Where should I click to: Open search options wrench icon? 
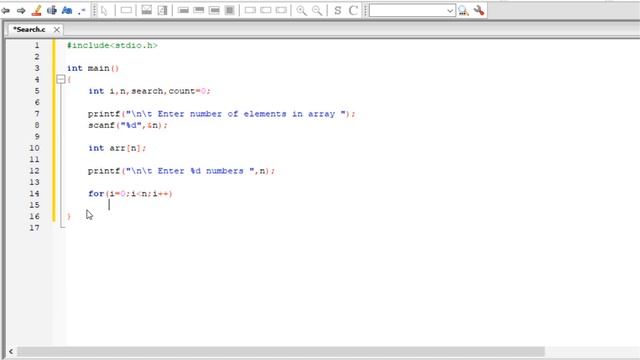pos(479,10)
